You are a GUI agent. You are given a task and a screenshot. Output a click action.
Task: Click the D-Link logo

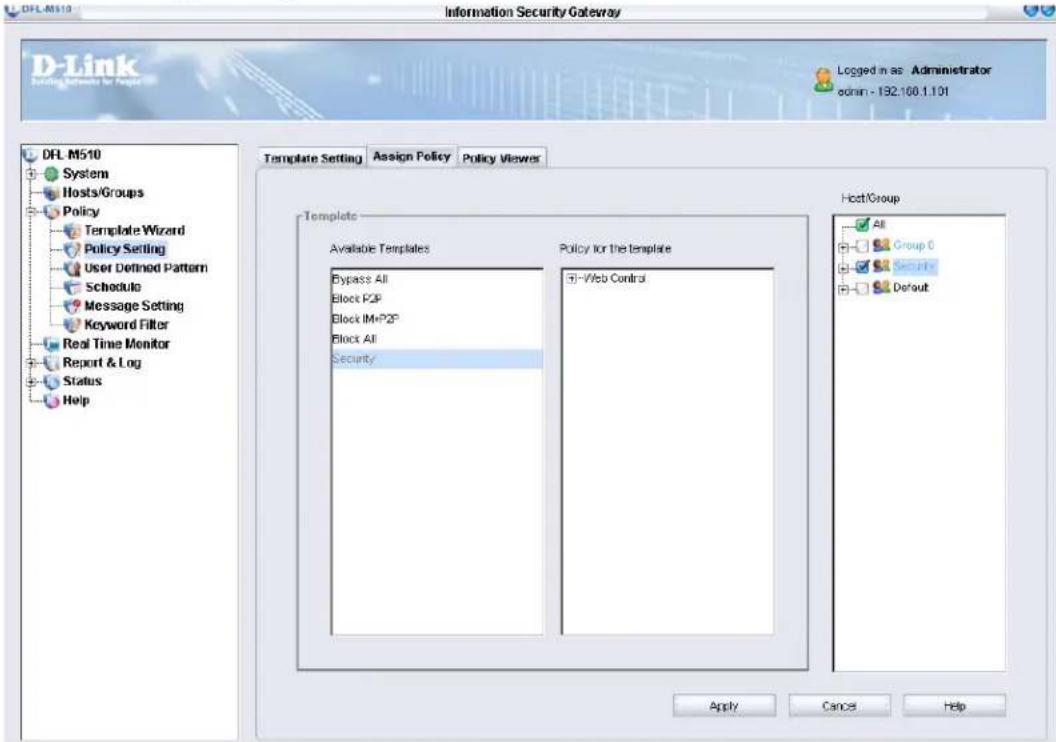[85, 71]
